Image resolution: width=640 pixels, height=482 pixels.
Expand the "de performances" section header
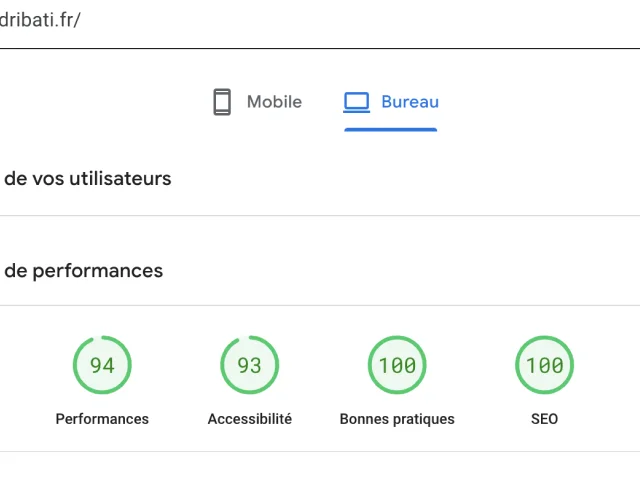(84, 271)
